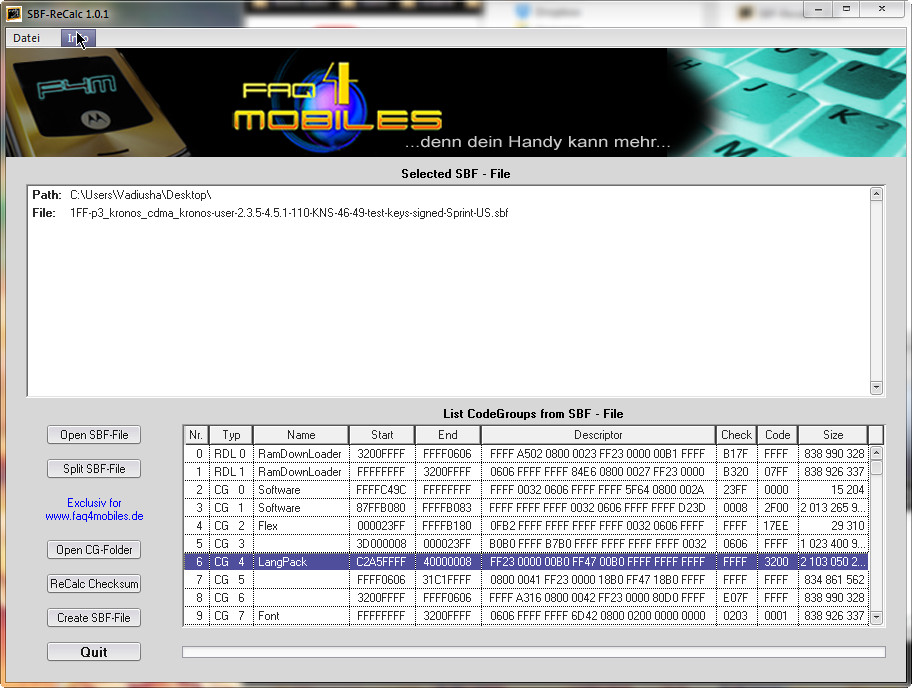Open the www.faq4mobiles.de link
Viewport: 912px width, 688px height.
point(94,516)
